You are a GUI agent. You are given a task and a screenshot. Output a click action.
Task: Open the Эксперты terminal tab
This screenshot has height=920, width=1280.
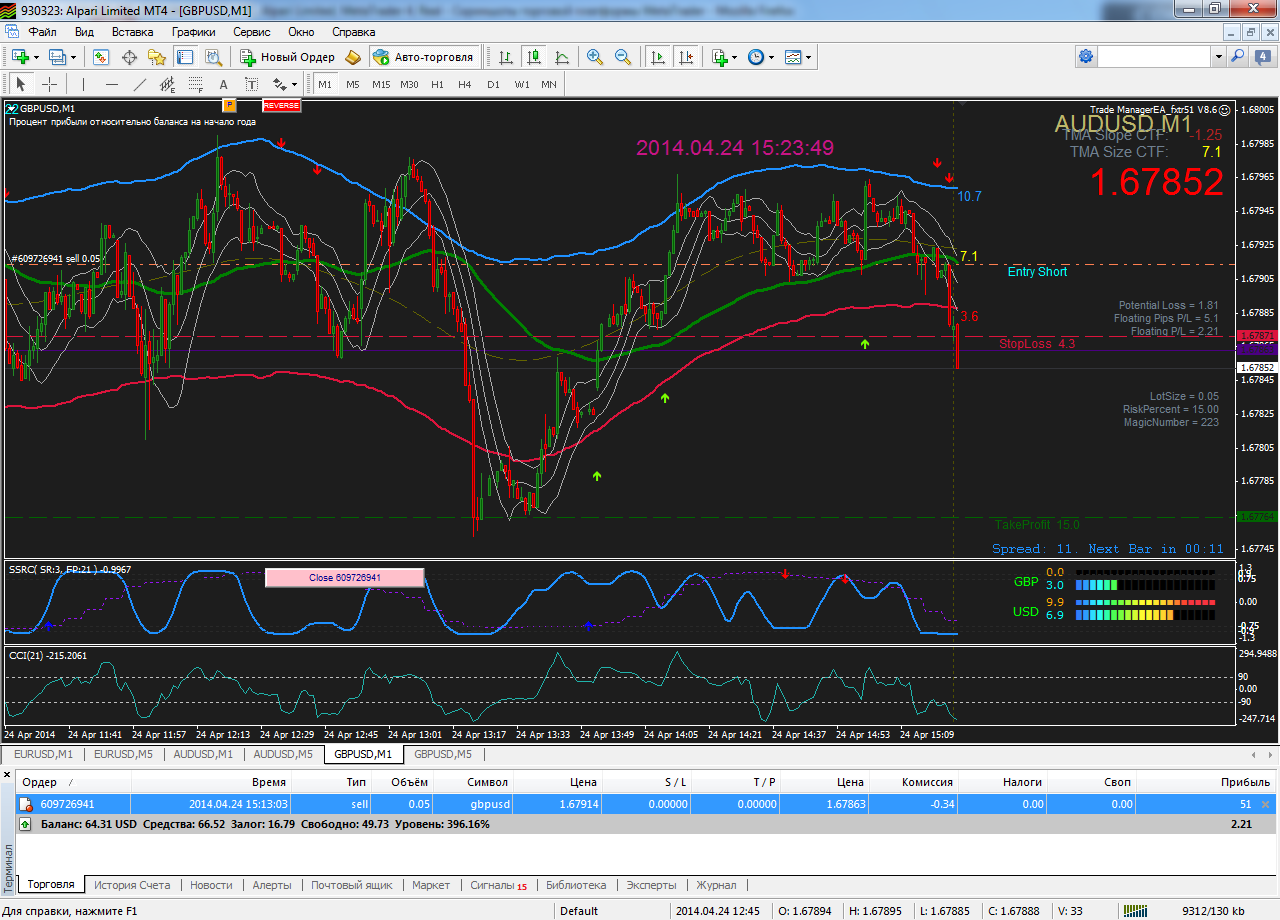pos(651,885)
